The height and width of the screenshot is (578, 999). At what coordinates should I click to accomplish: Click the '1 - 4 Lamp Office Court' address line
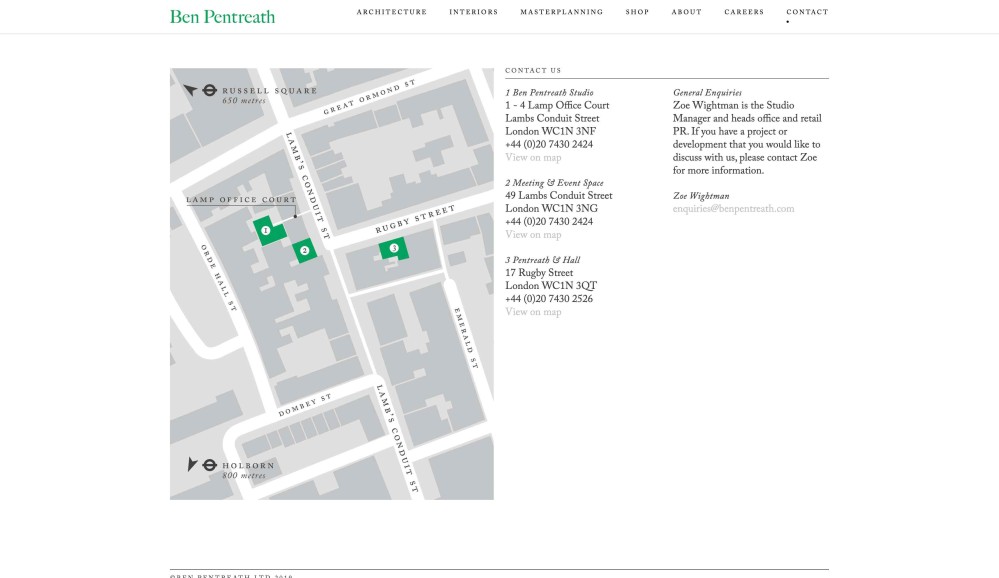click(x=557, y=106)
